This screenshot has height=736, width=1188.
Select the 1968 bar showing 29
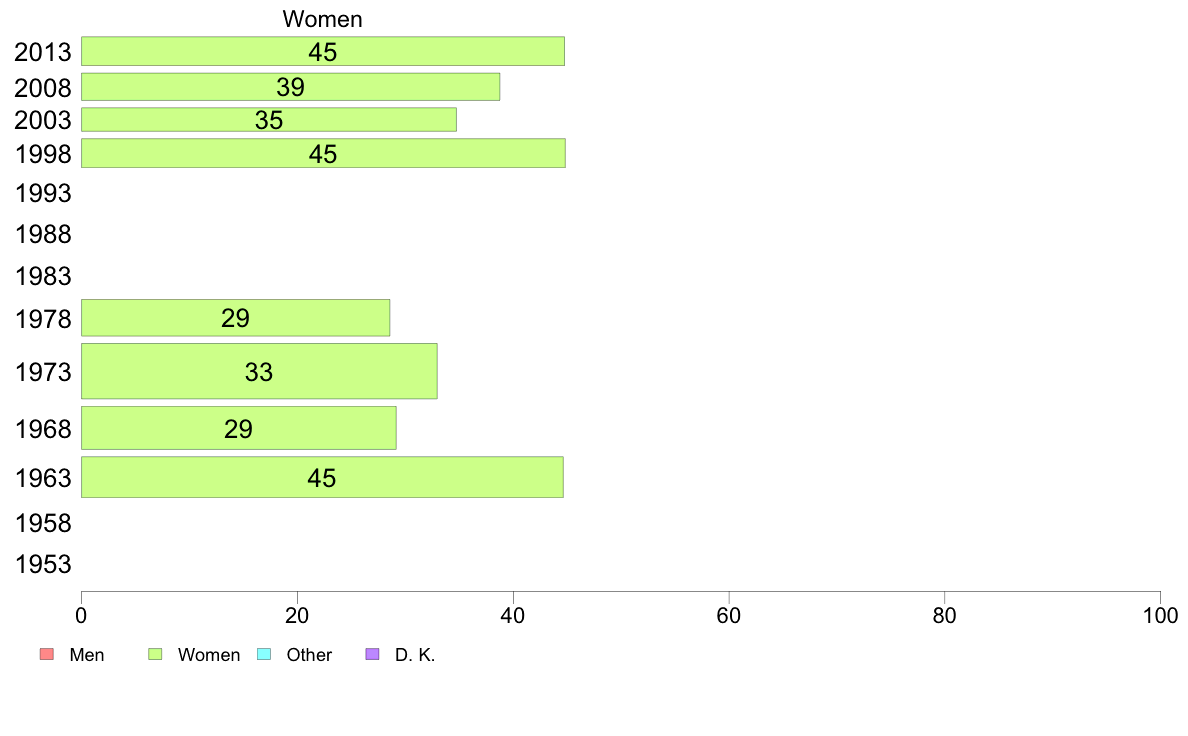click(239, 428)
